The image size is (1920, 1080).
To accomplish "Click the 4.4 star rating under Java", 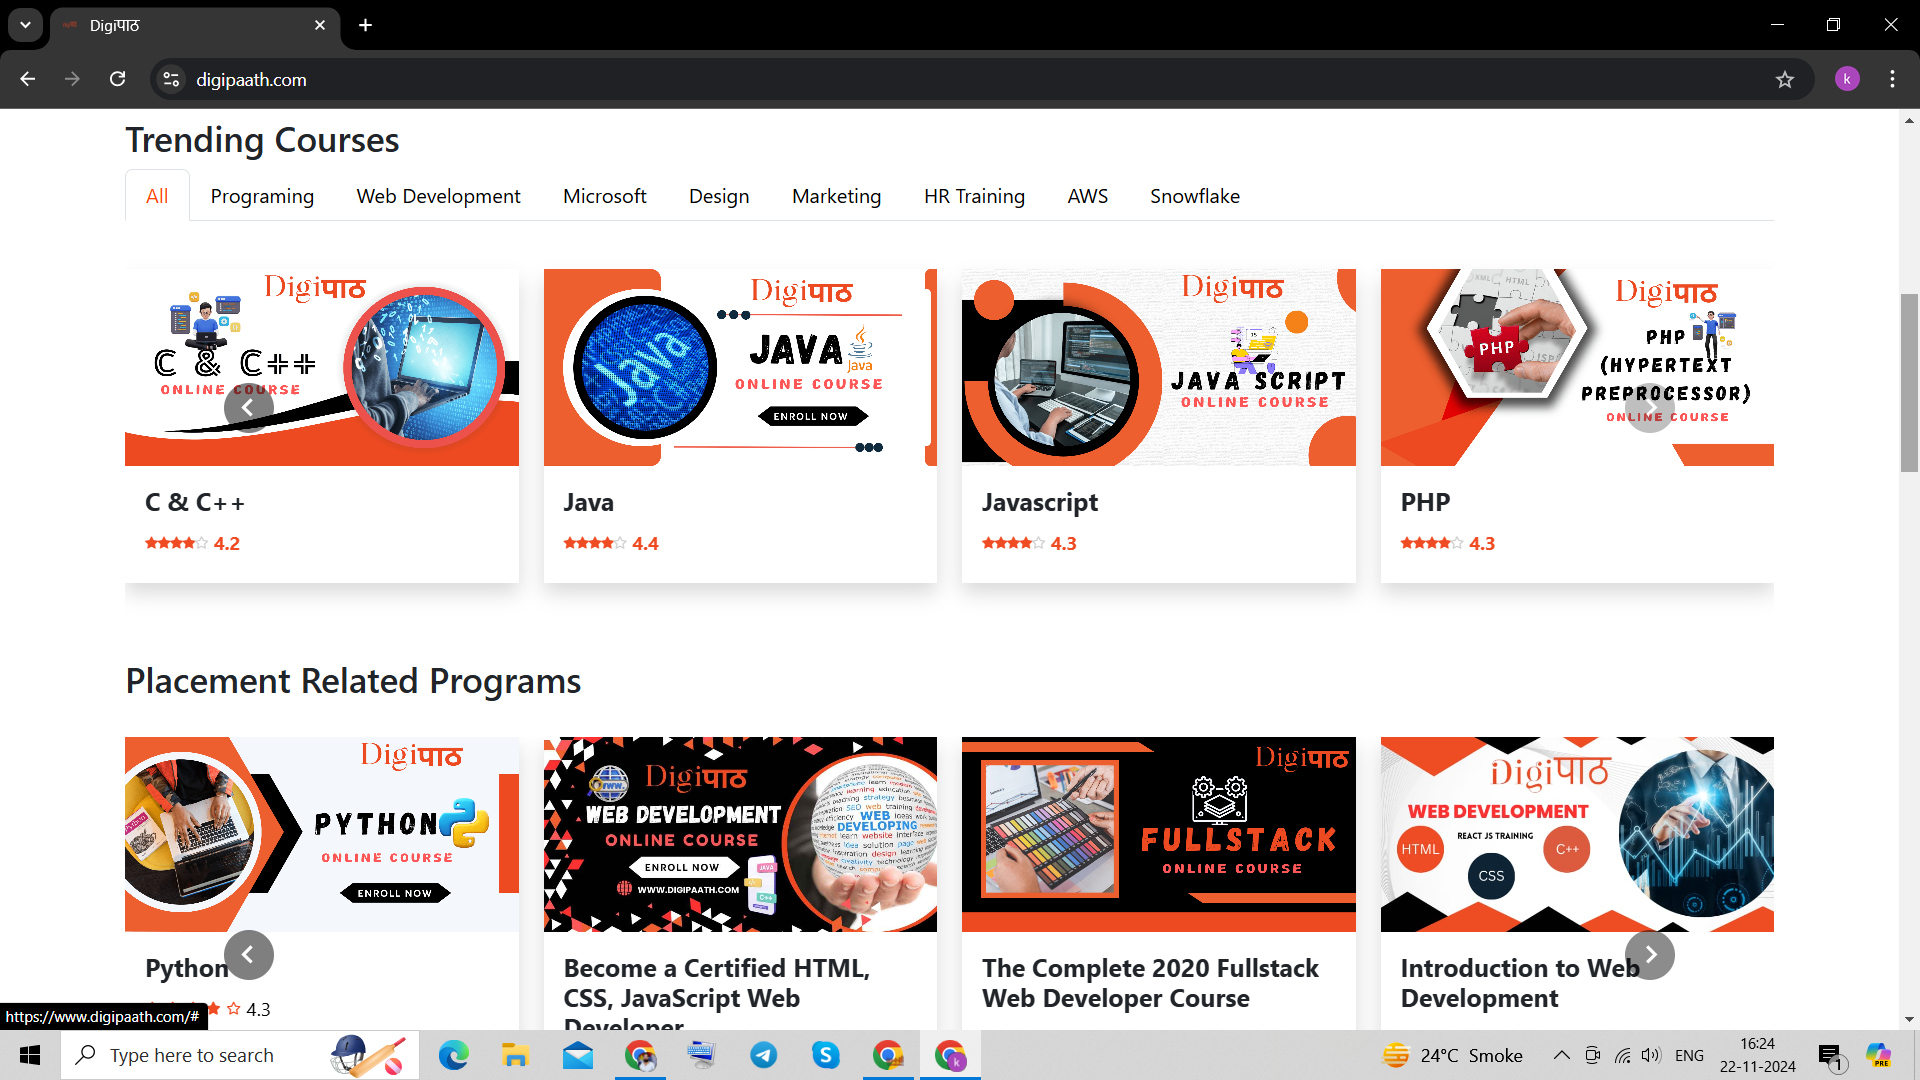I will (611, 543).
